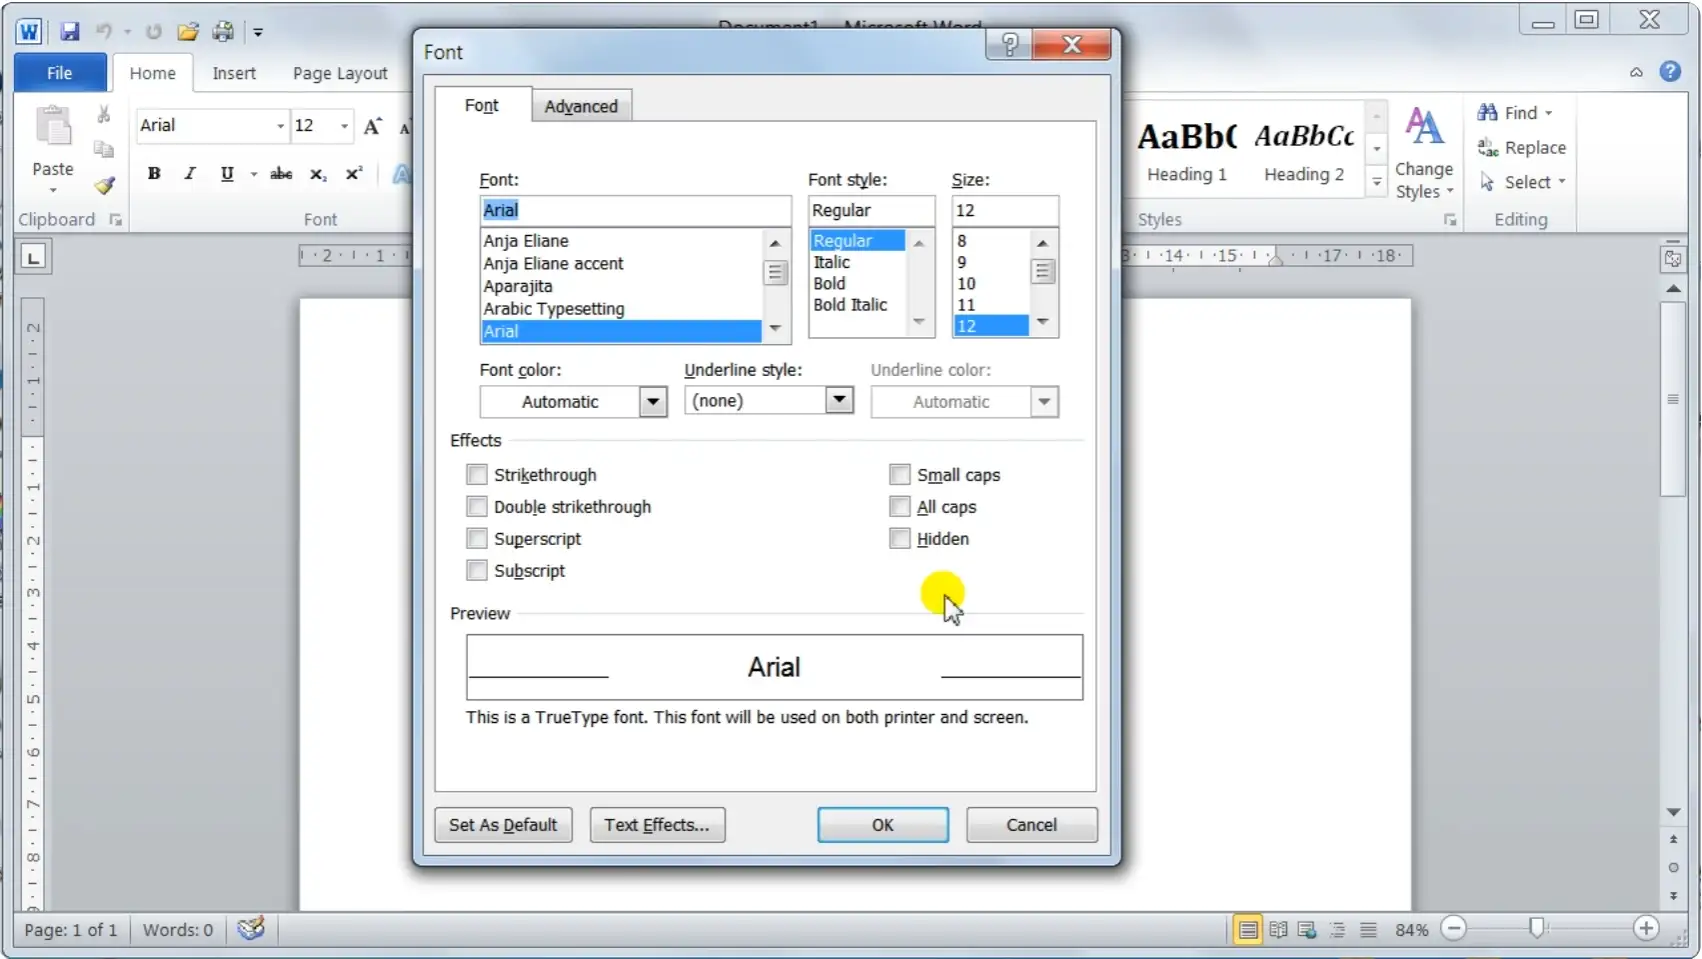Expand the Underline style dropdown
Screen dimensions: 1702x959
839,401
